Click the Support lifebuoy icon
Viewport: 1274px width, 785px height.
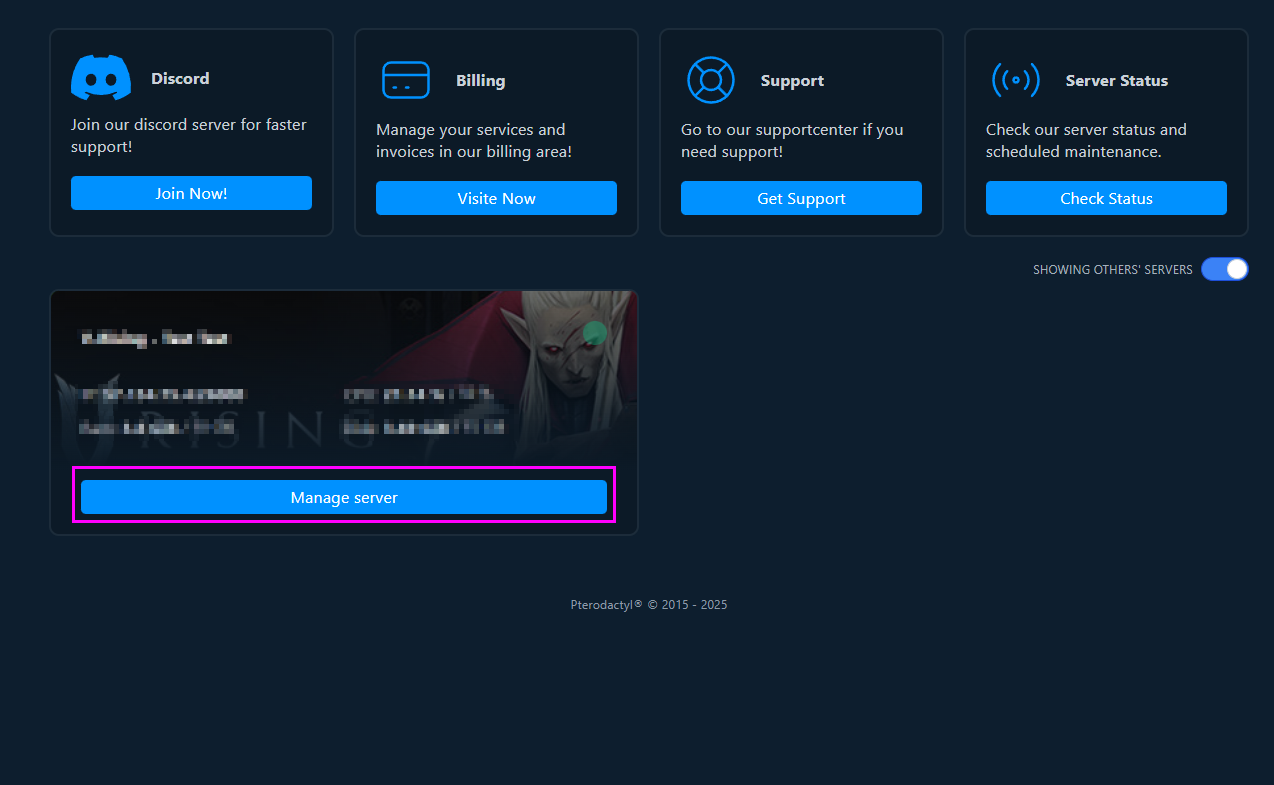711,80
